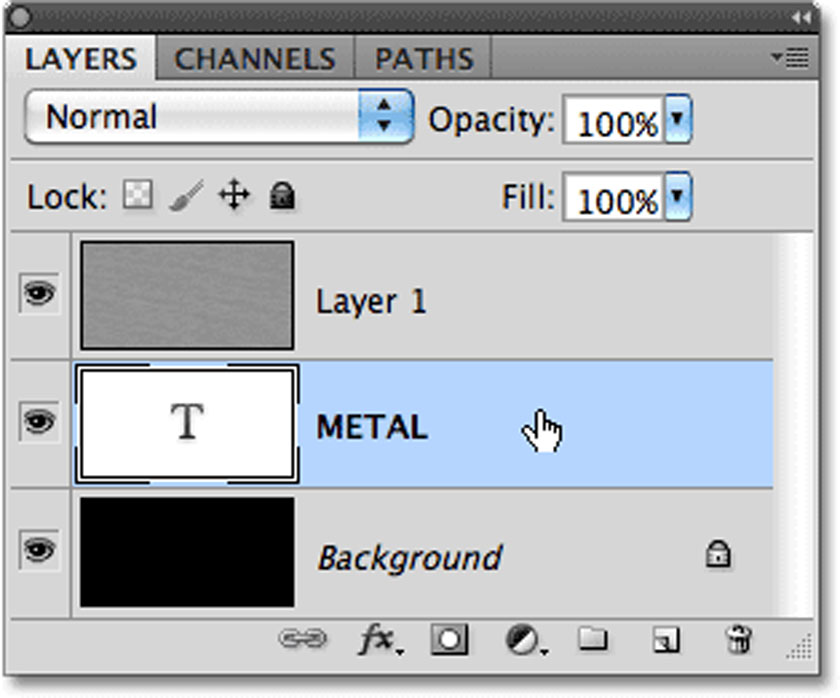Lock transparent pixels

point(138,194)
